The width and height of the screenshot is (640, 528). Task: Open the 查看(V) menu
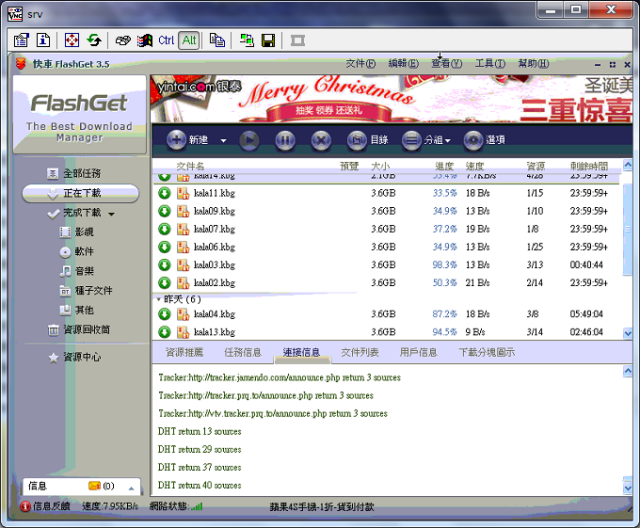pos(447,64)
